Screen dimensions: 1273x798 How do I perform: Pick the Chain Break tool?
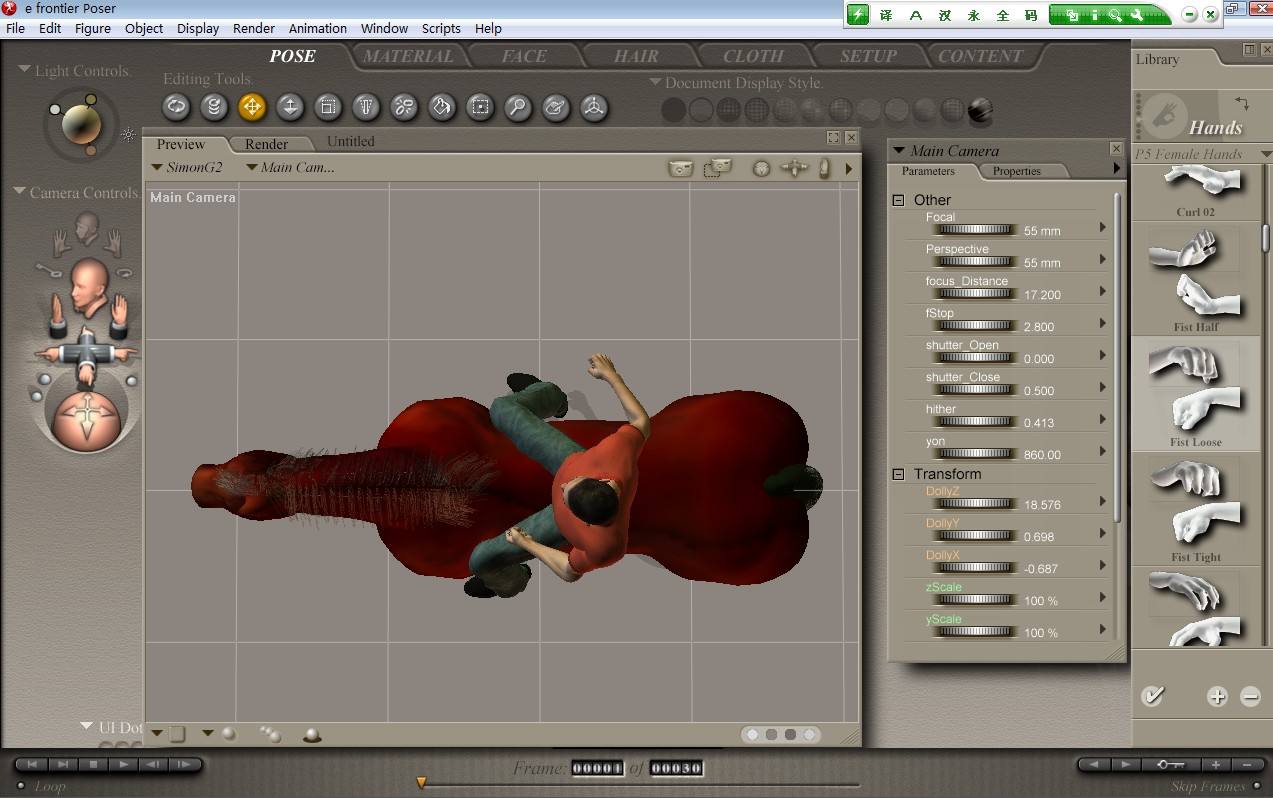(x=404, y=107)
